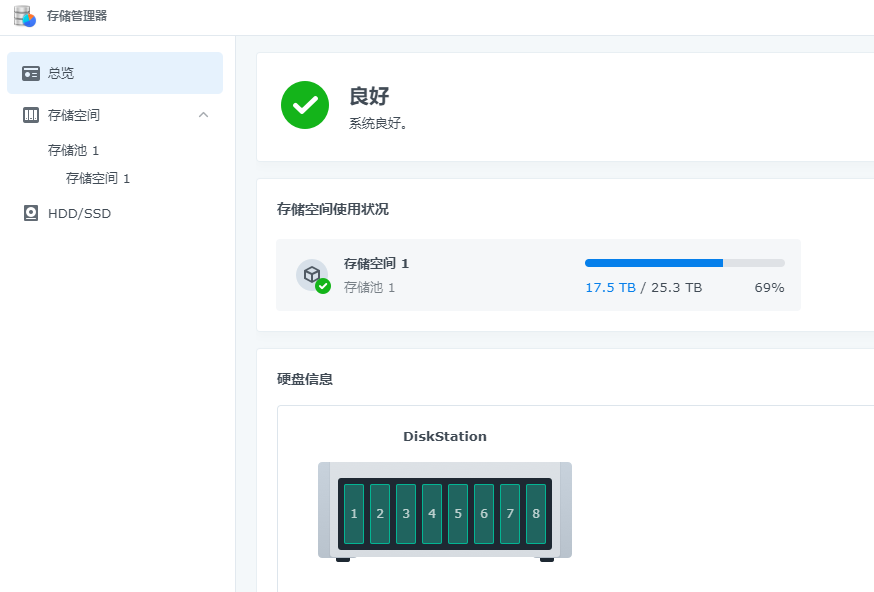Select drive bay 8
Screen dimensions: 874x592
[536, 513]
